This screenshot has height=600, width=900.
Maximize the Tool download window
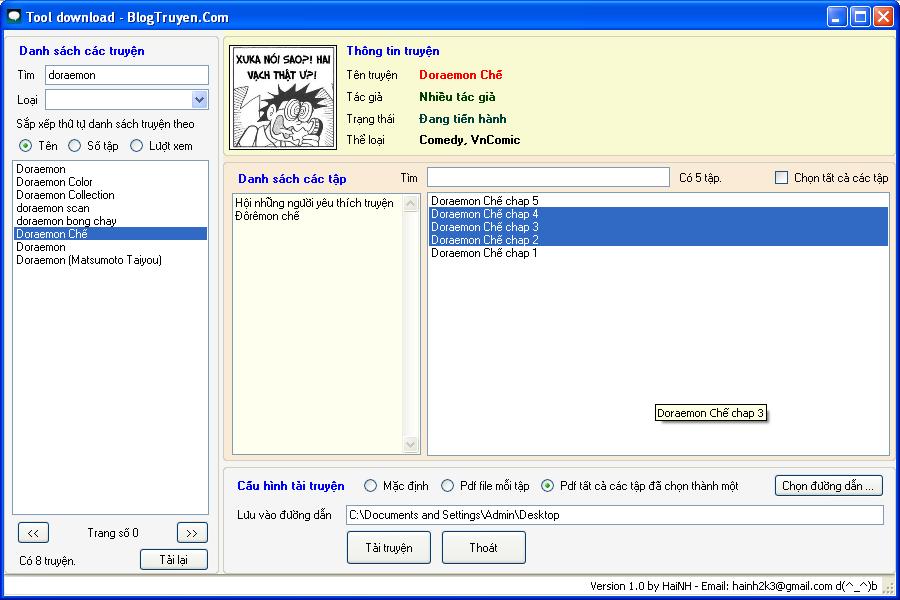pos(860,16)
